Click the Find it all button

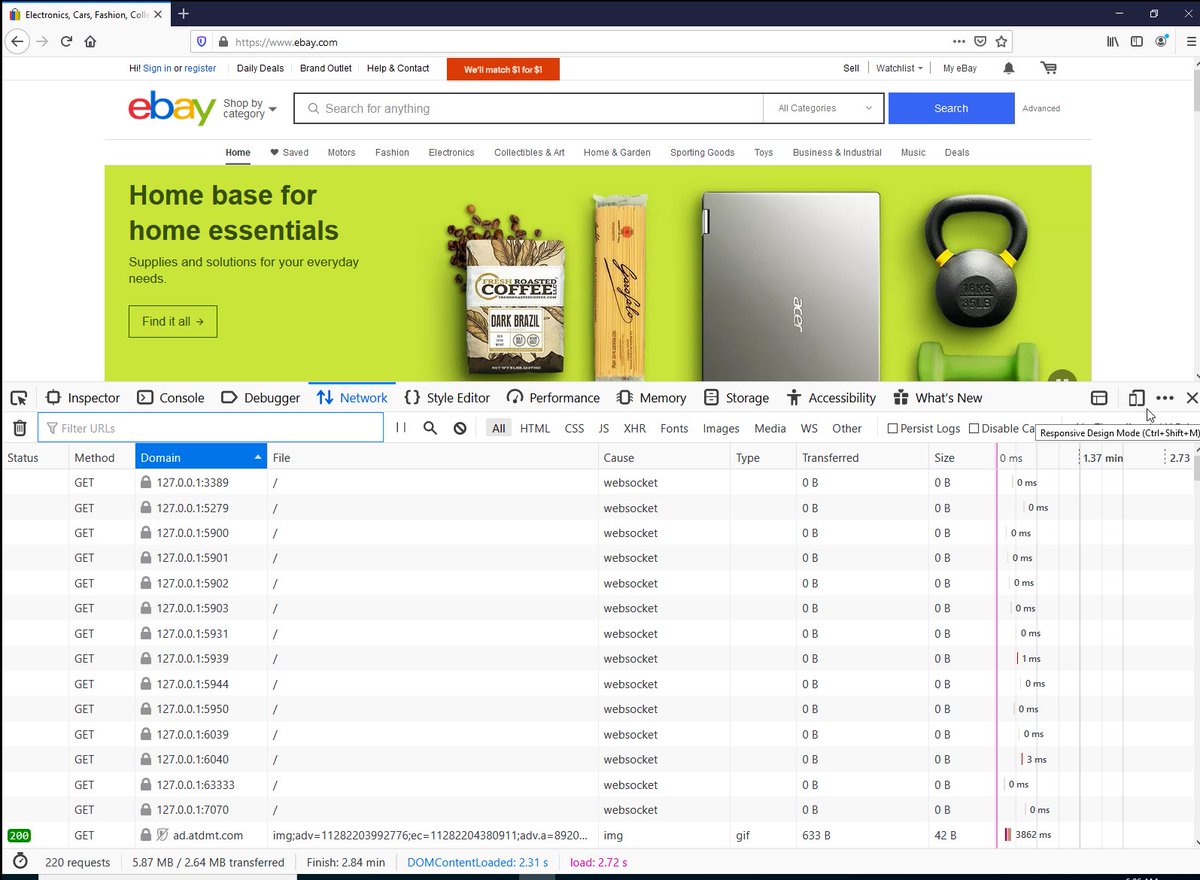point(172,321)
